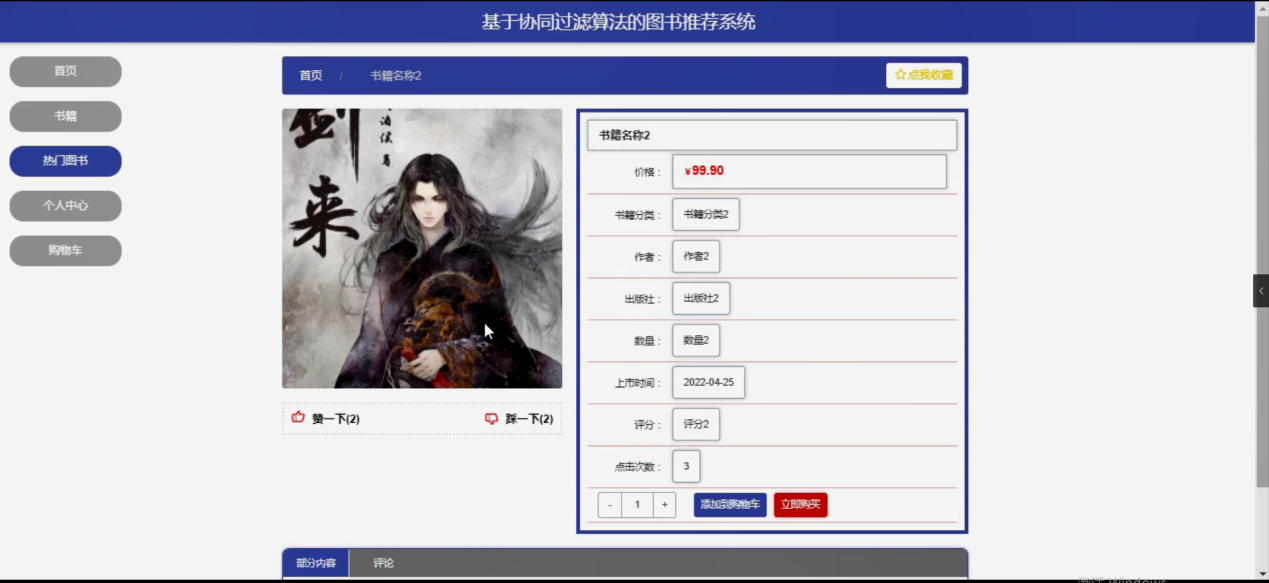
Task: Click the thumbs-down icon next to 踩一下
Action: point(491,419)
